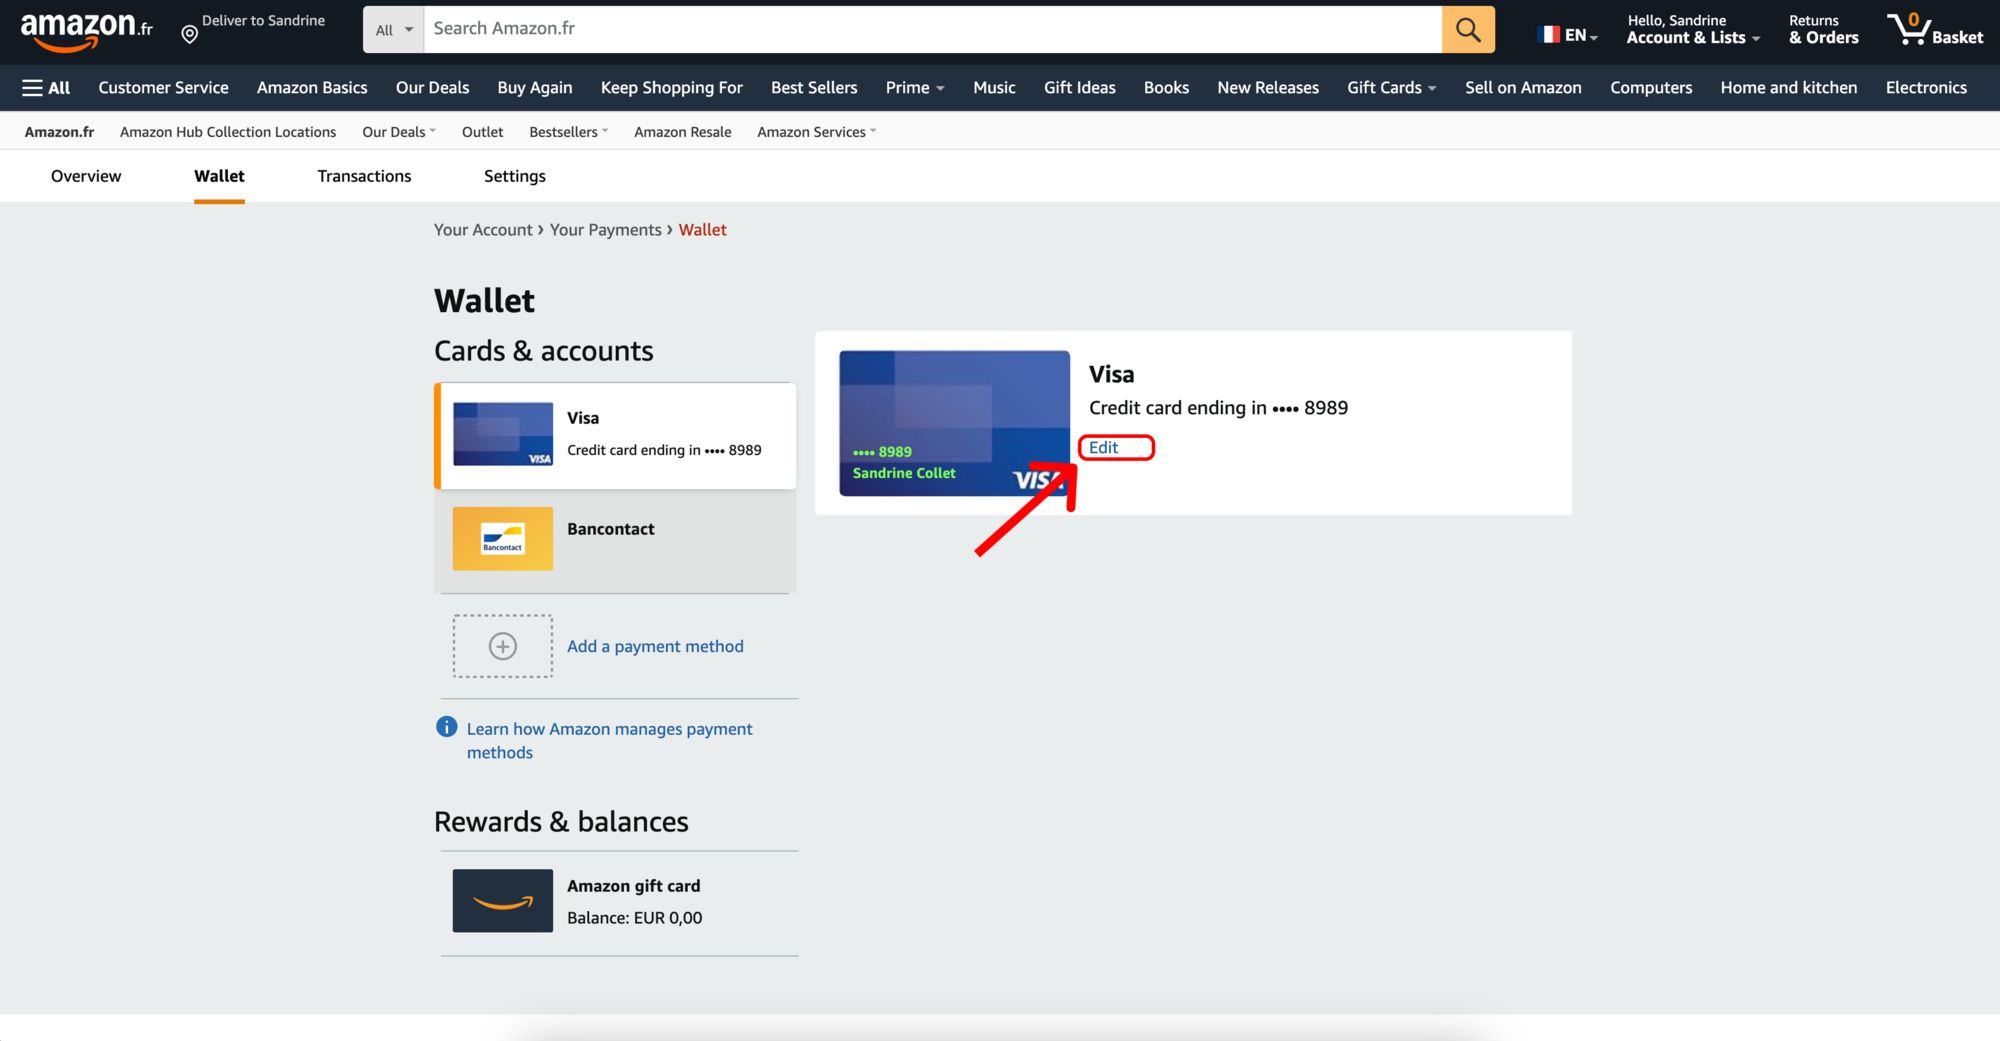Open Returns & Orders
The image size is (2000, 1041).
[x=1823, y=29]
